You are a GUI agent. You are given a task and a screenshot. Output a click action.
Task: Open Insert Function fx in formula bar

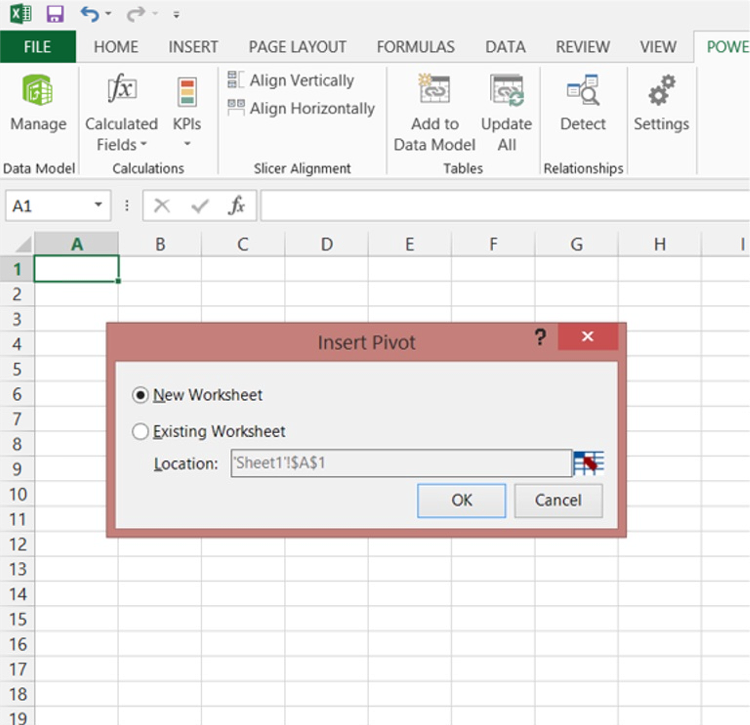237,206
